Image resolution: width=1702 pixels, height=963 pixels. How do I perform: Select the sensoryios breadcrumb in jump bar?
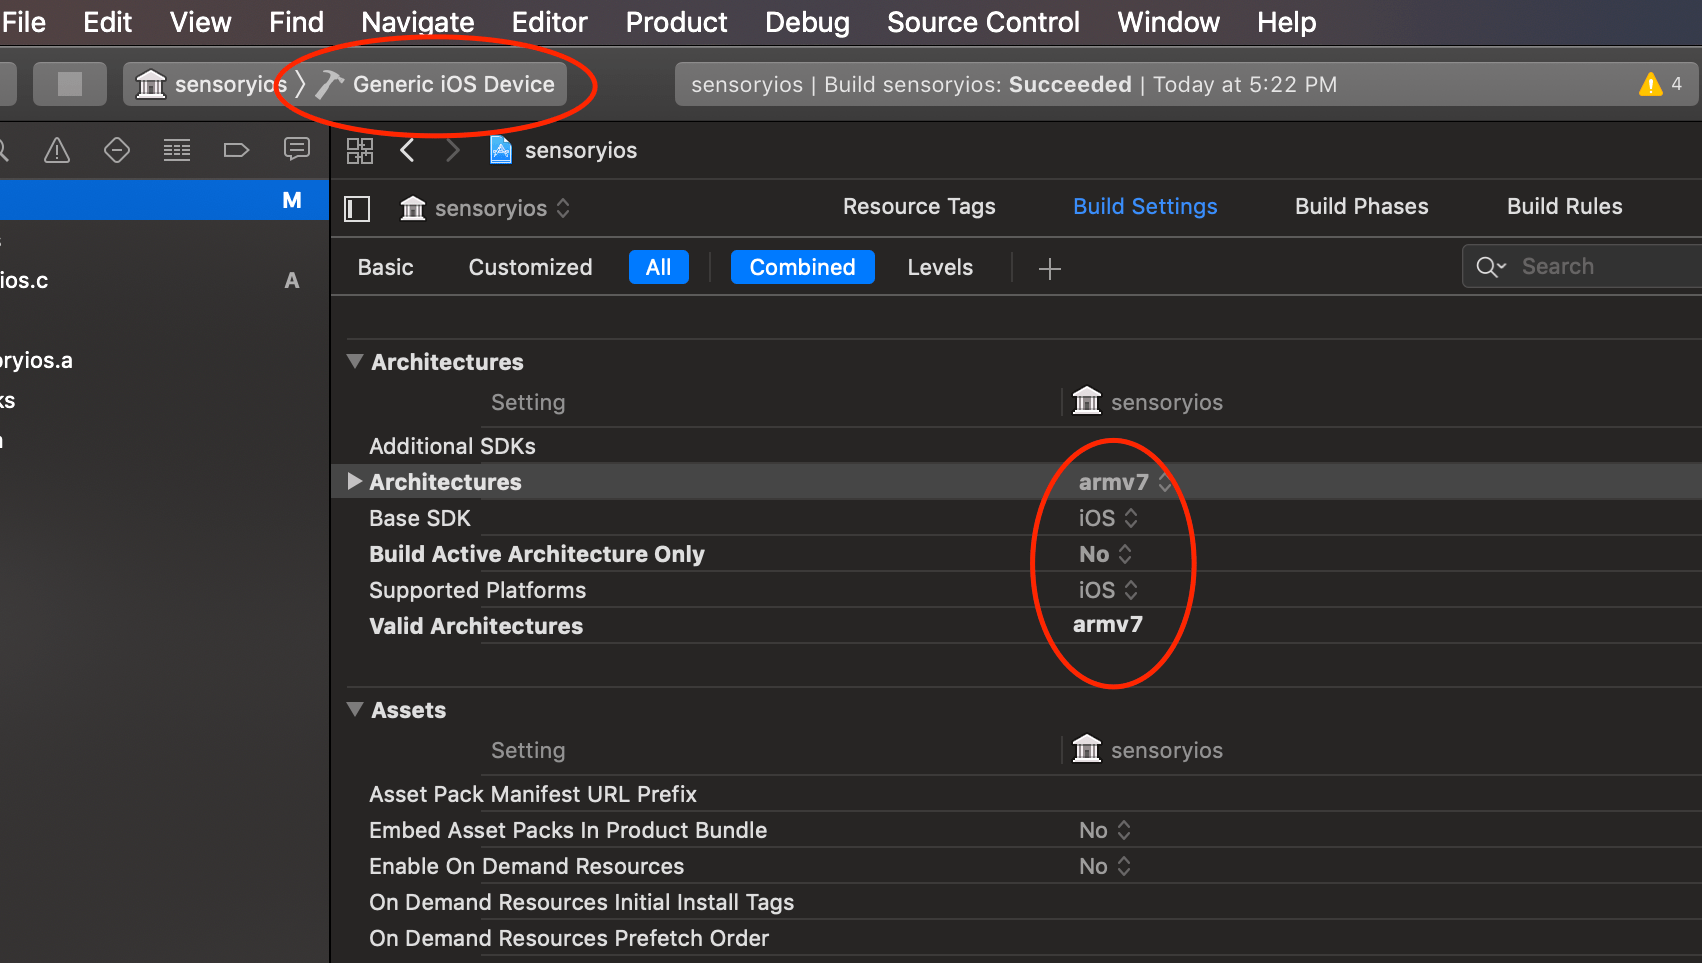580,150
